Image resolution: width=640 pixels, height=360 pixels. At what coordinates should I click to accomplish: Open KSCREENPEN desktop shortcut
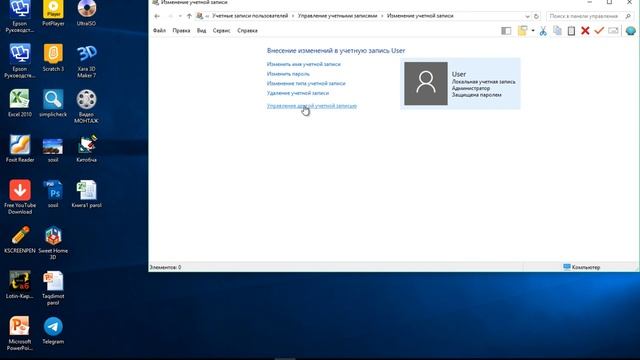pyautogui.click(x=20, y=239)
